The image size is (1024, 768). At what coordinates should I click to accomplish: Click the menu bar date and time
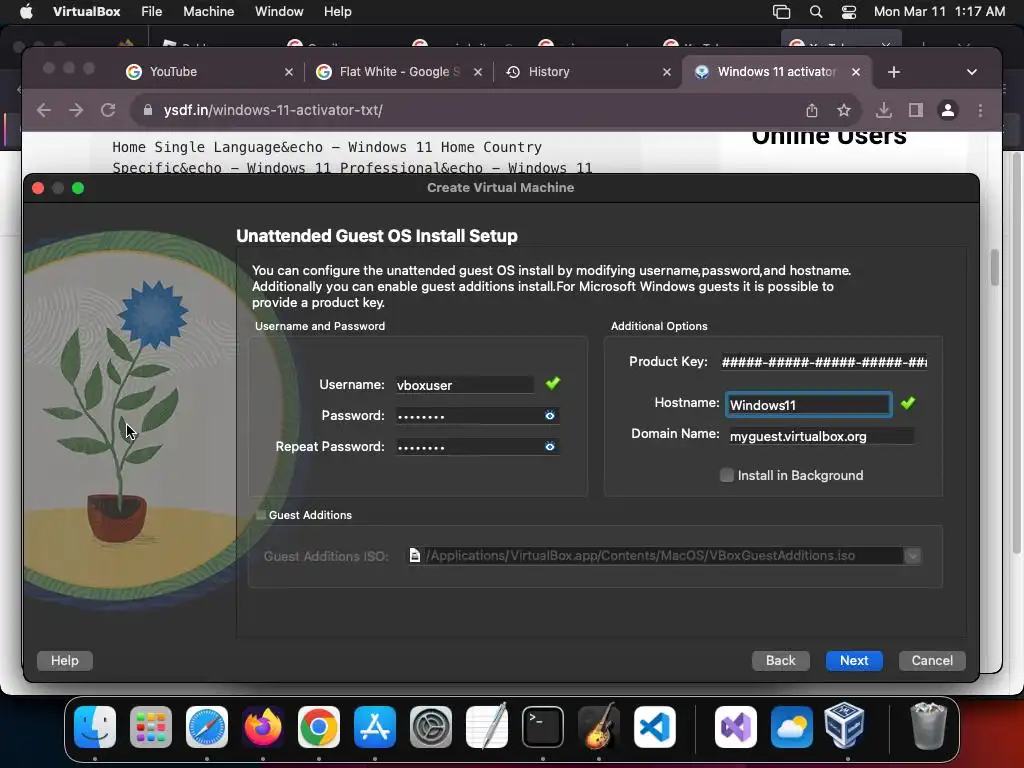pyautogui.click(x=939, y=12)
